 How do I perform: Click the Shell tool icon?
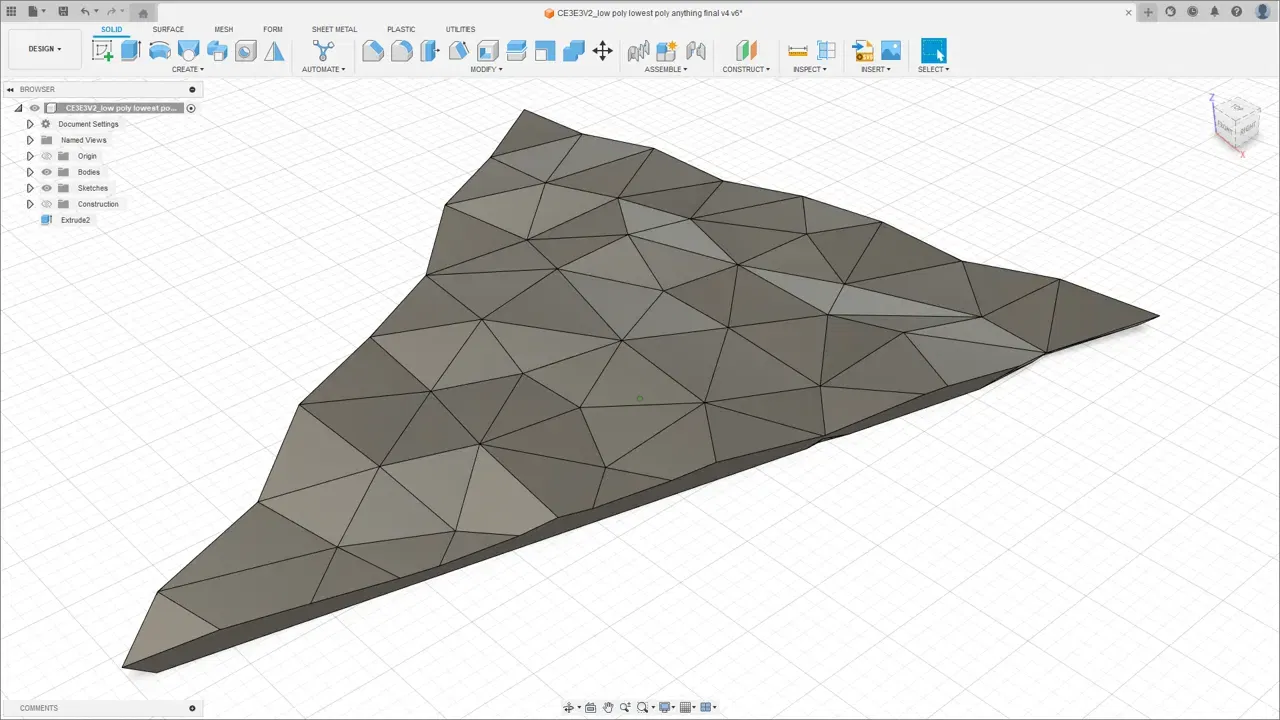[x=487, y=51]
